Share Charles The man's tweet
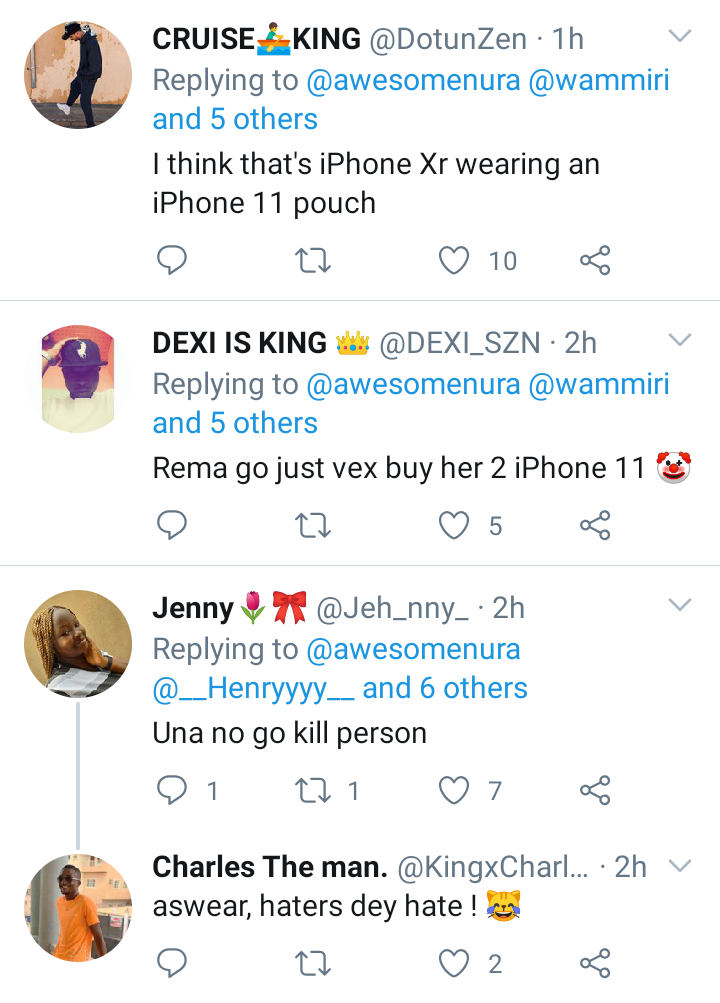Screen dimensions: 720x1003 pyautogui.click(x=595, y=963)
